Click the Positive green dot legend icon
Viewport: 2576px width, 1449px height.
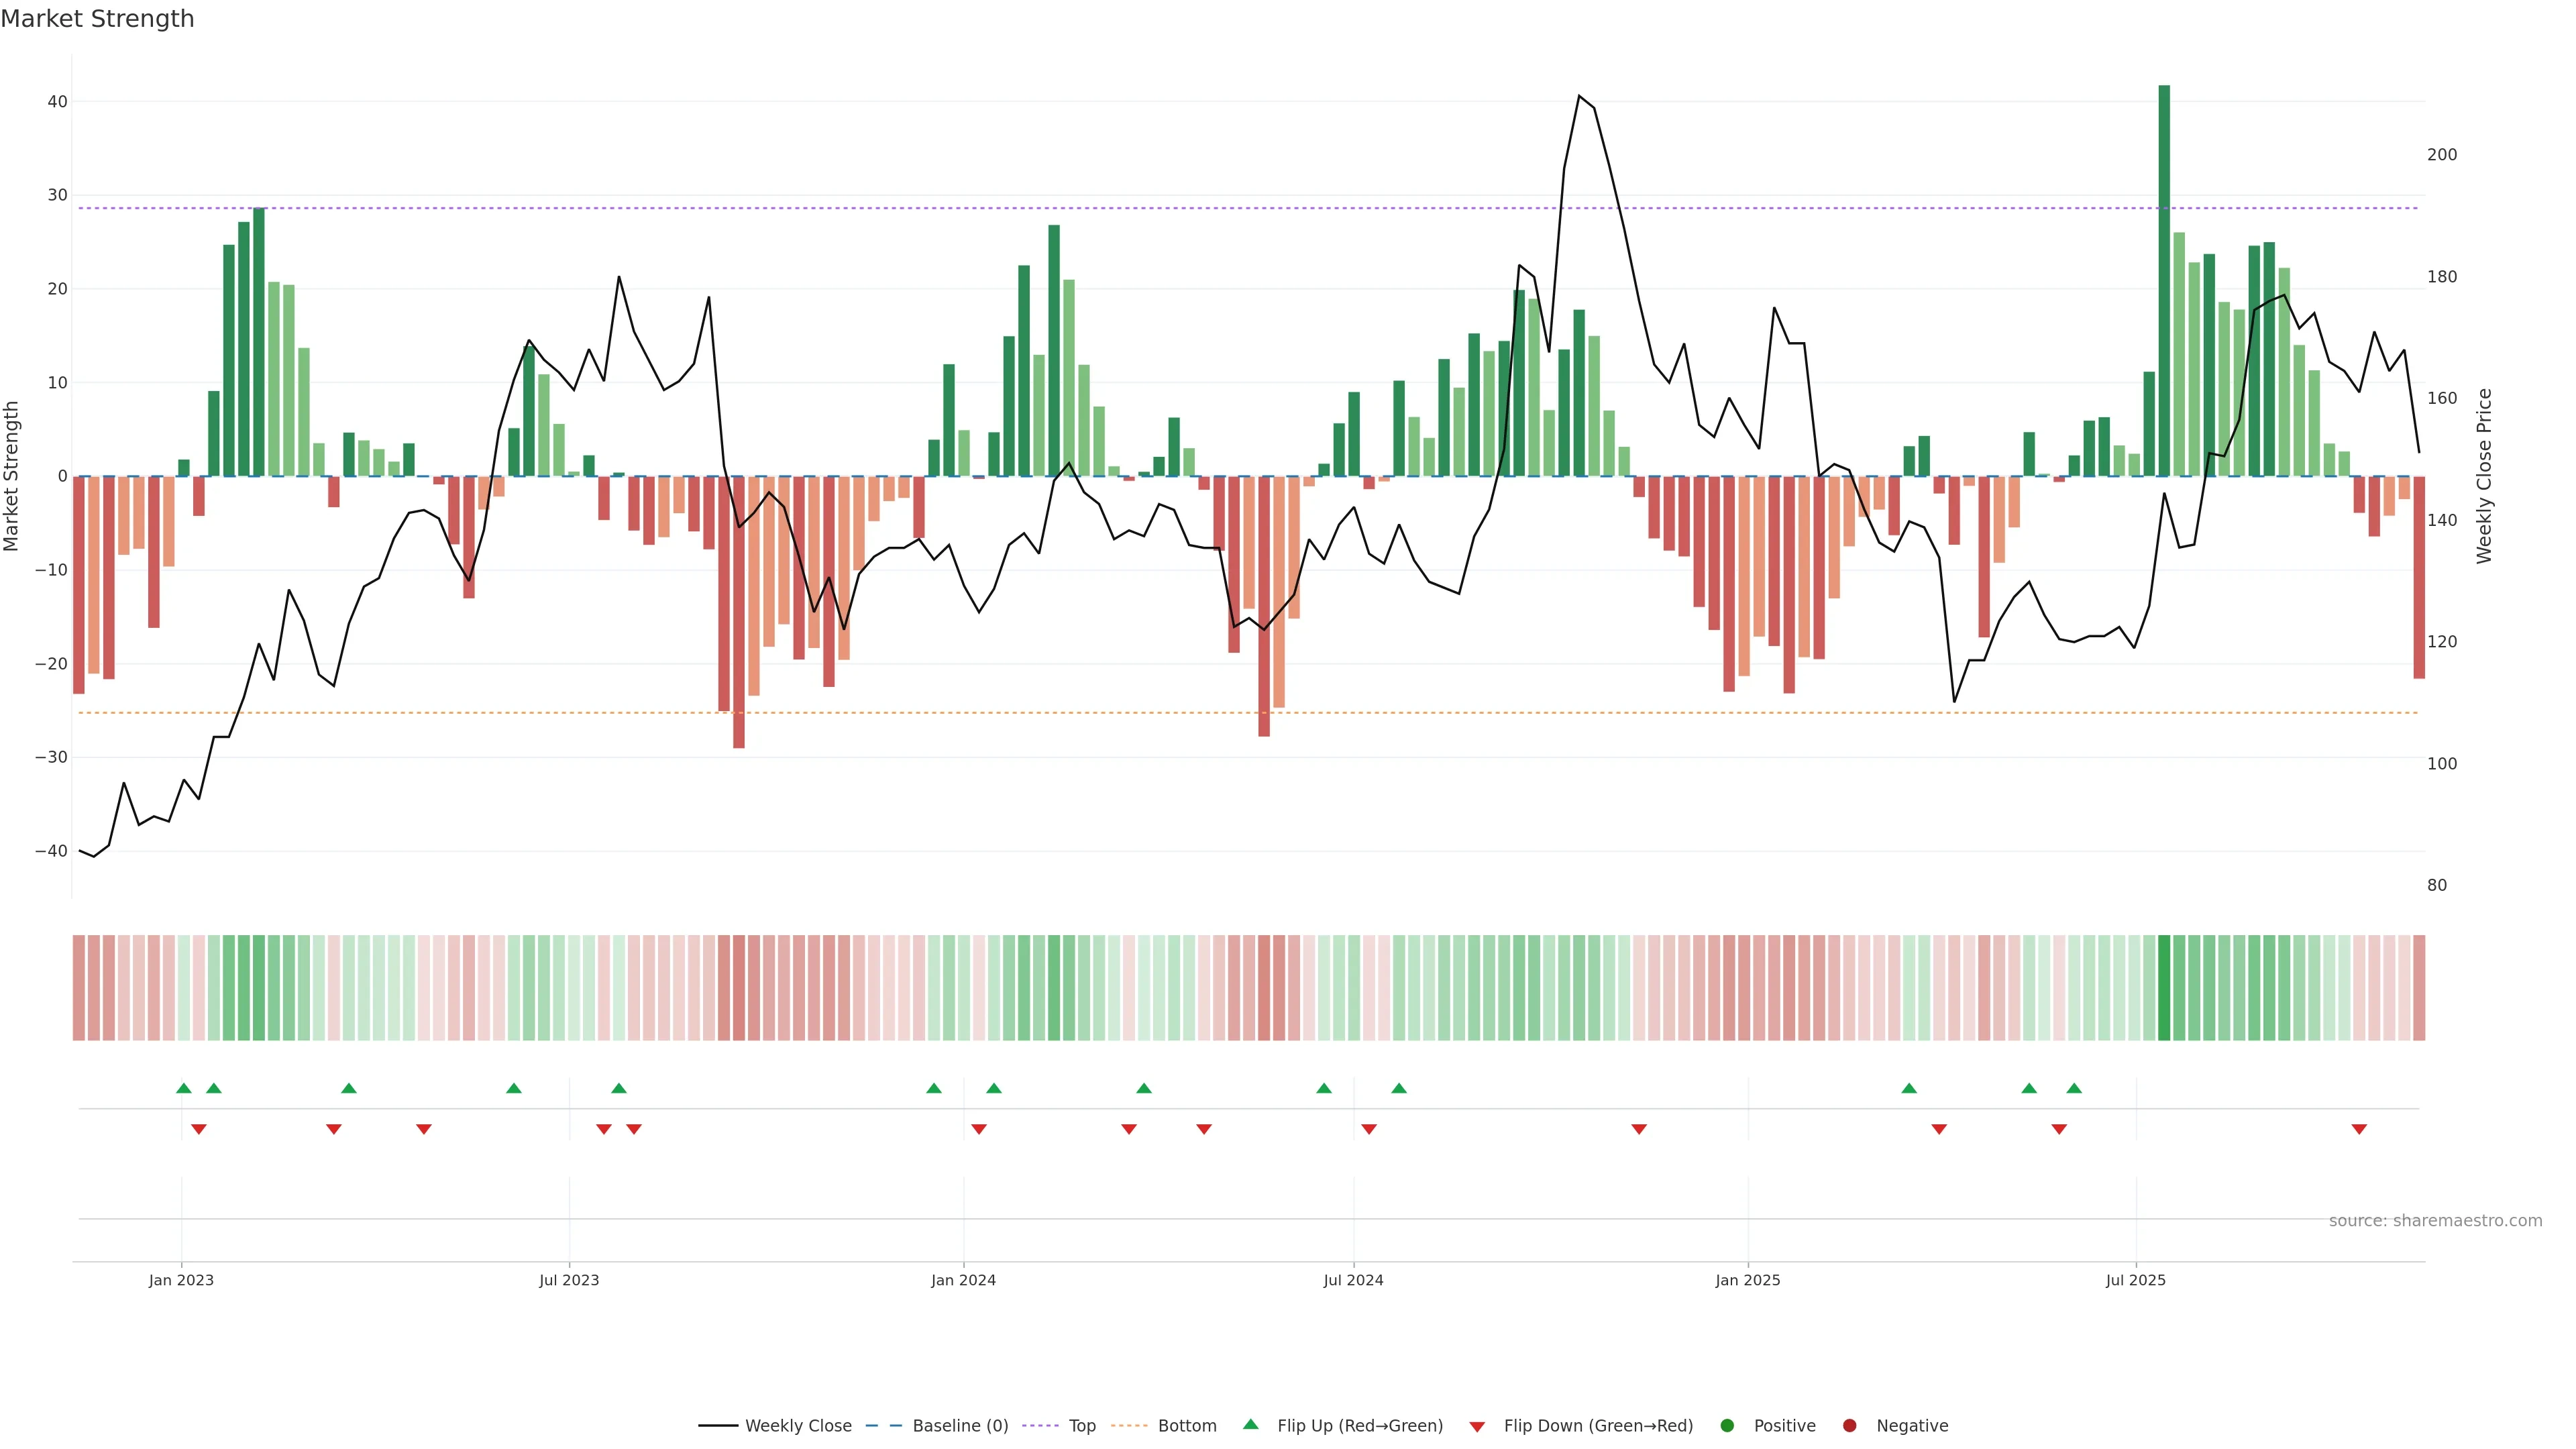click(1727, 1426)
